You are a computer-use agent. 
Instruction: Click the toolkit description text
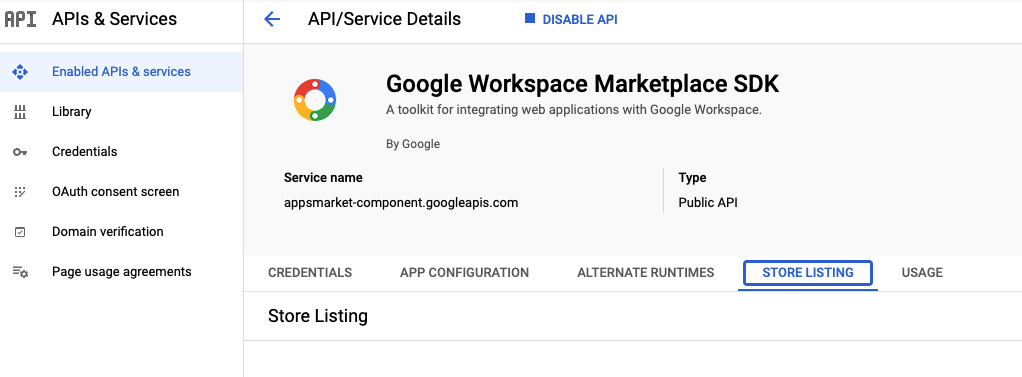click(574, 110)
